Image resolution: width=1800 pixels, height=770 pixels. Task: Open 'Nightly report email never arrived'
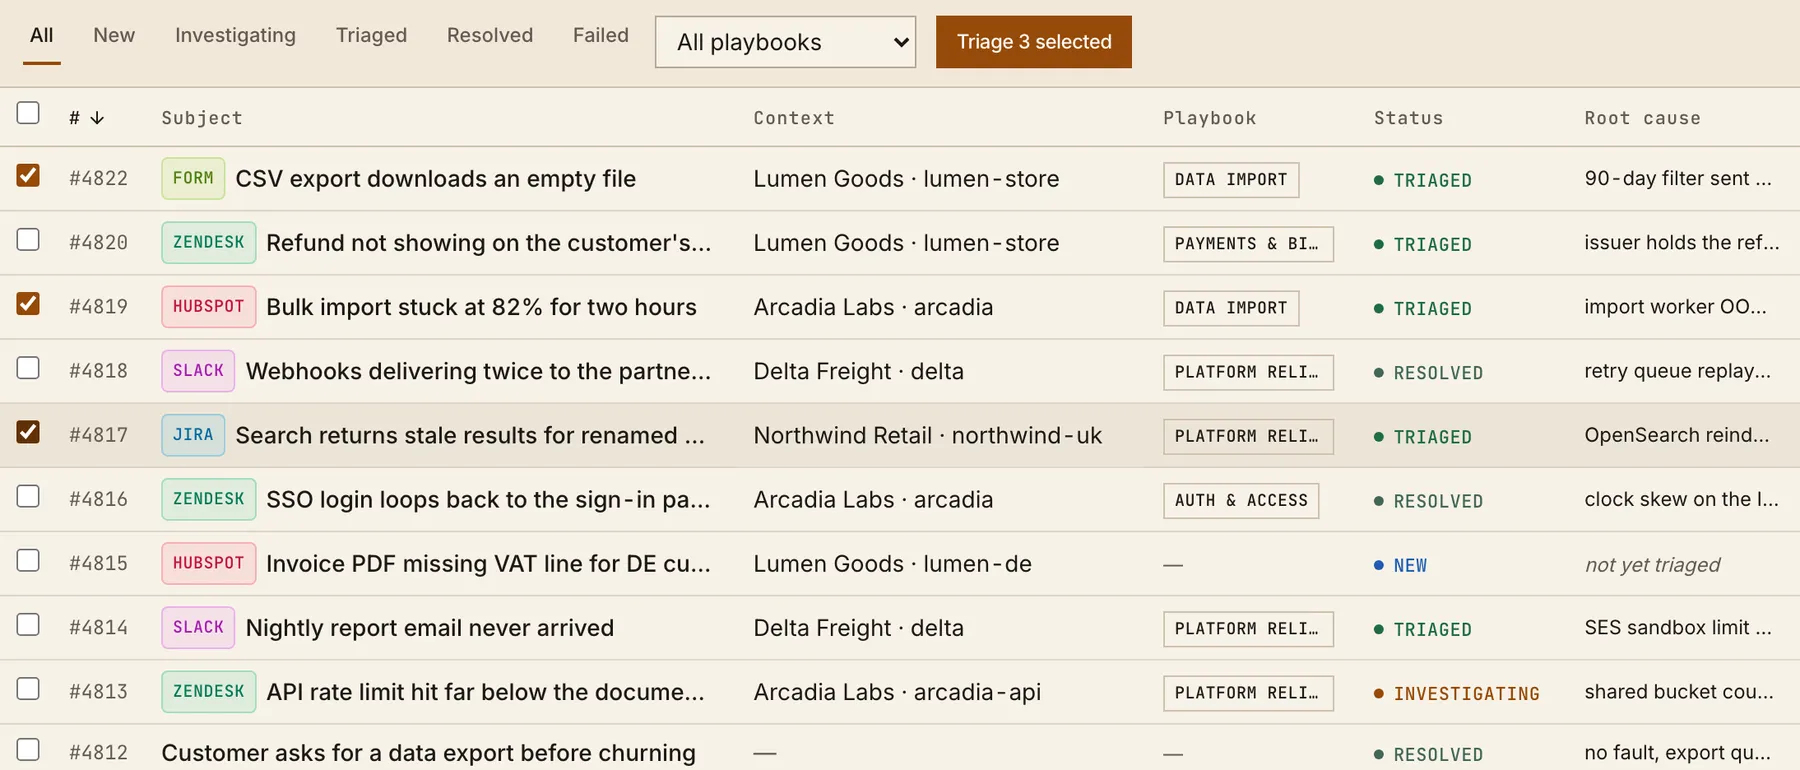pos(430,628)
